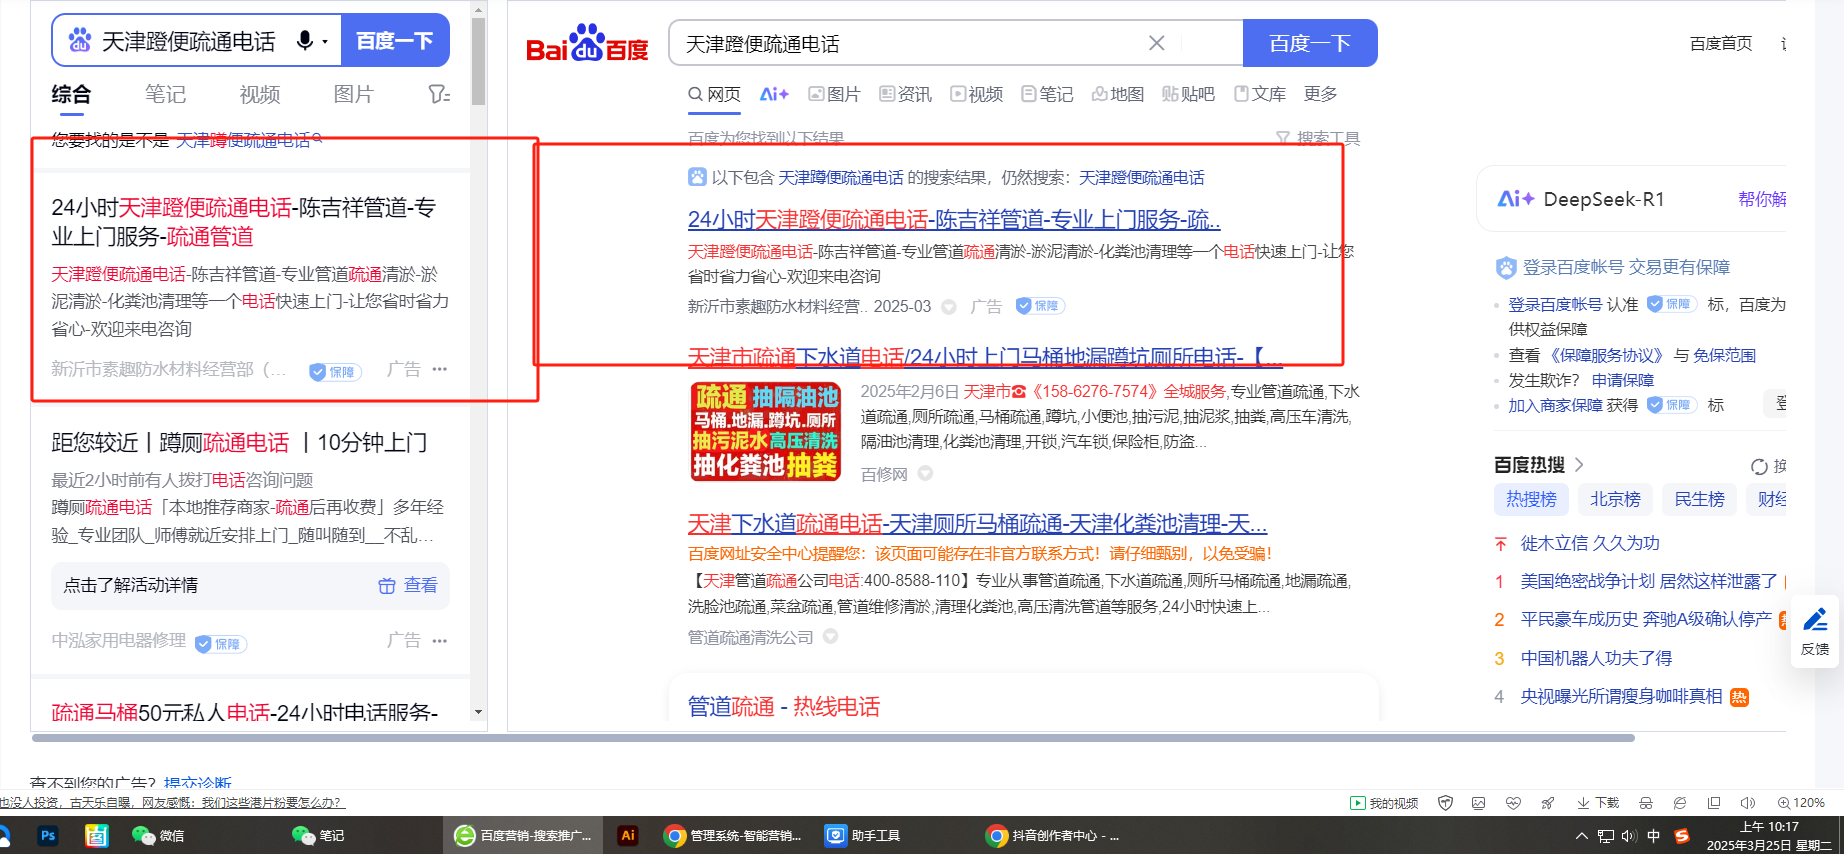Click the browser engine mode icon
This screenshot has width=1844, height=854.
1680,803
